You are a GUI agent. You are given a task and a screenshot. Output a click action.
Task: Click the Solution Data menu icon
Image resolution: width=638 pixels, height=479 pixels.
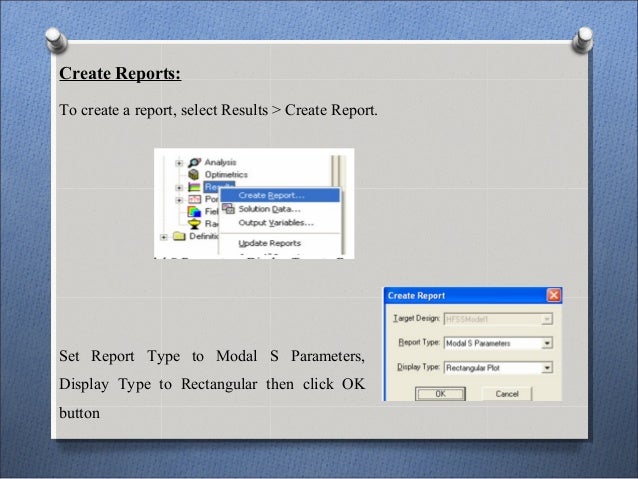click(x=229, y=209)
